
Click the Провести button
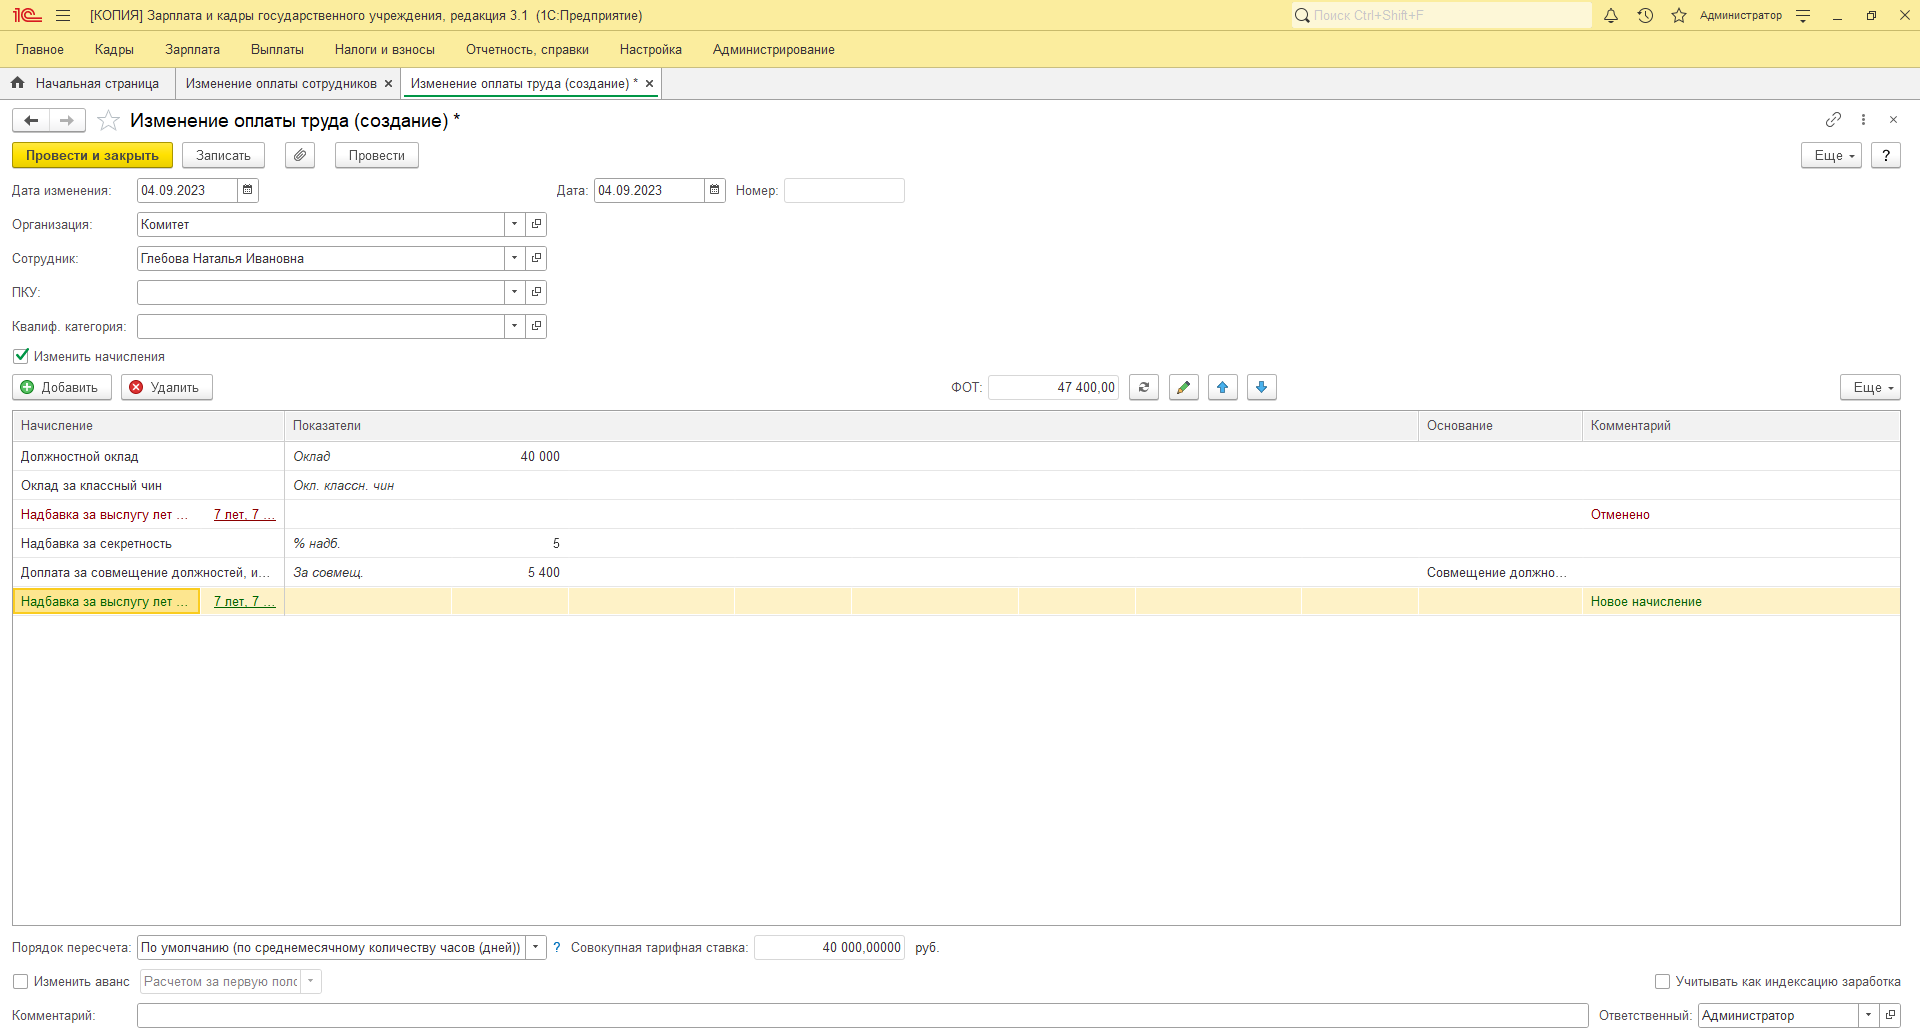point(377,156)
